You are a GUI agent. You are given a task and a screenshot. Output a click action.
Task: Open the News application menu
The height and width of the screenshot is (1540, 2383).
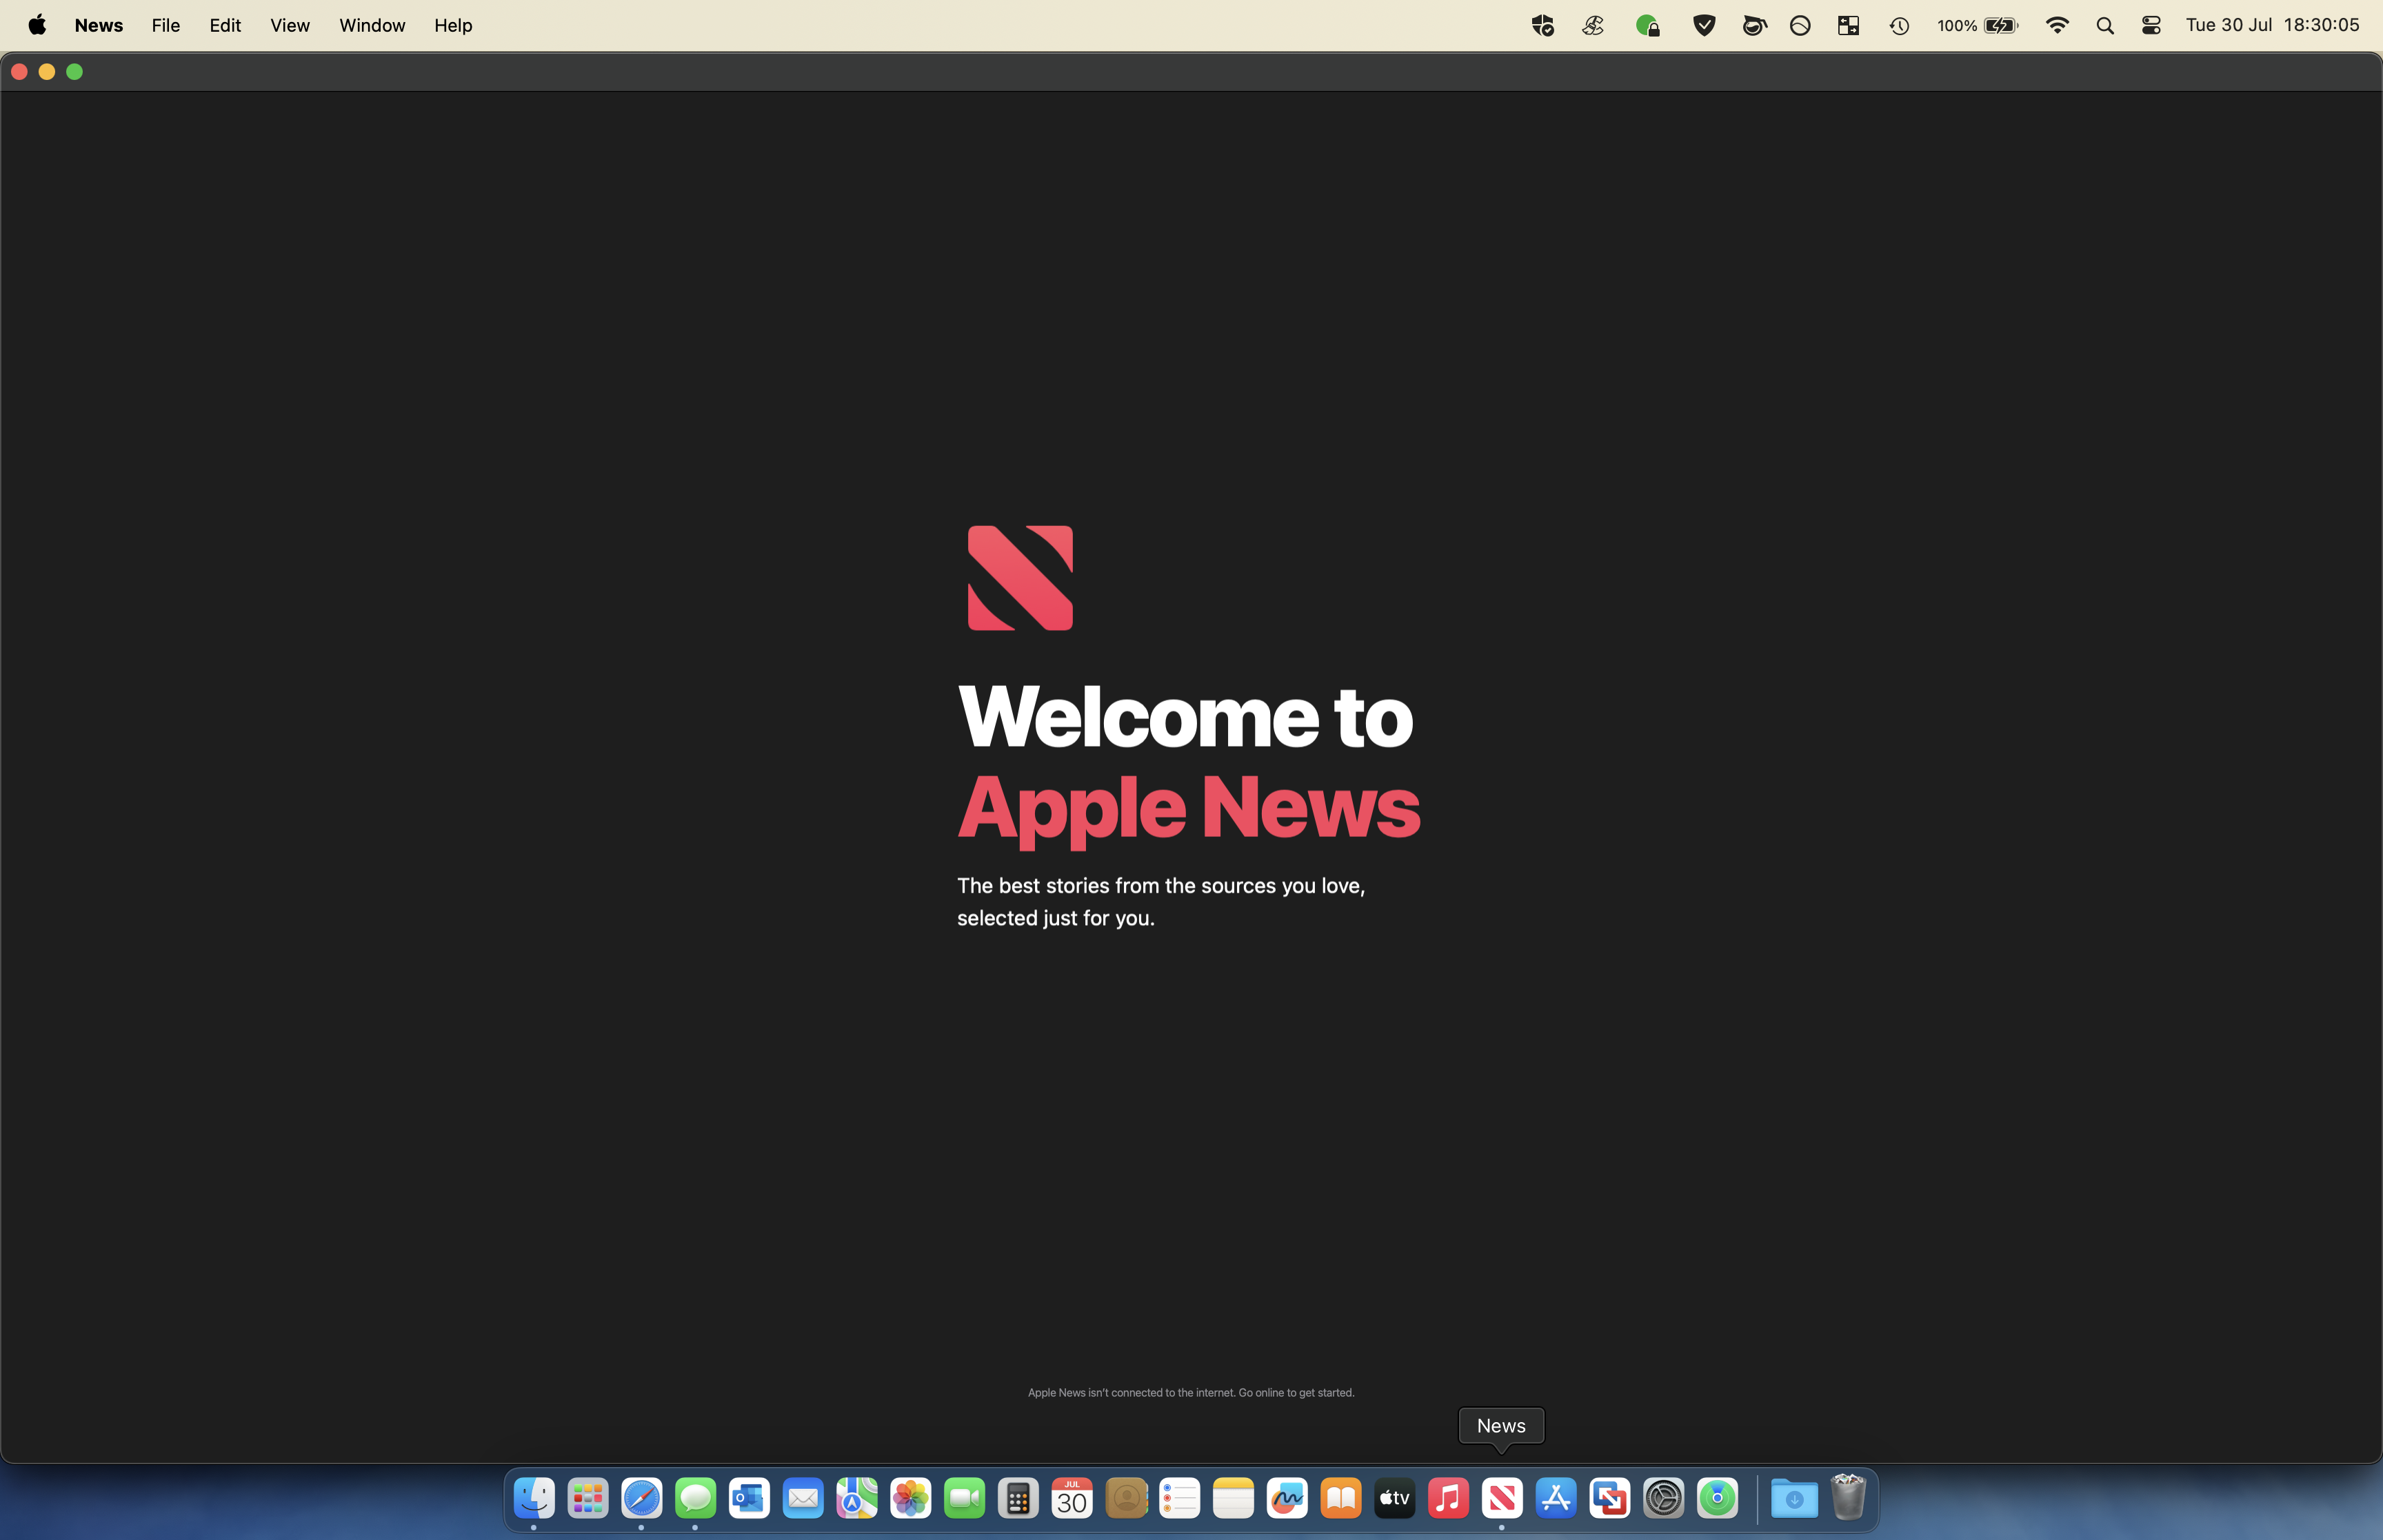point(98,25)
